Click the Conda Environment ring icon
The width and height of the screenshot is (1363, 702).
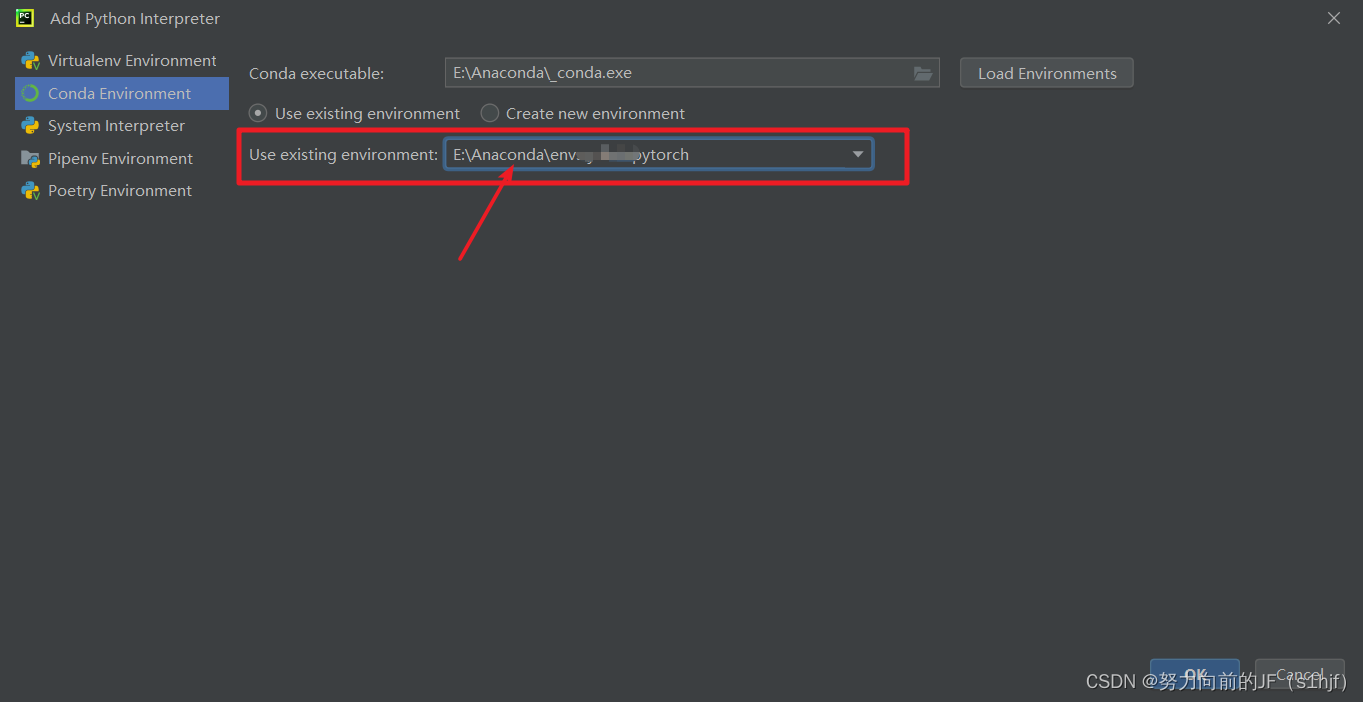(30, 94)
